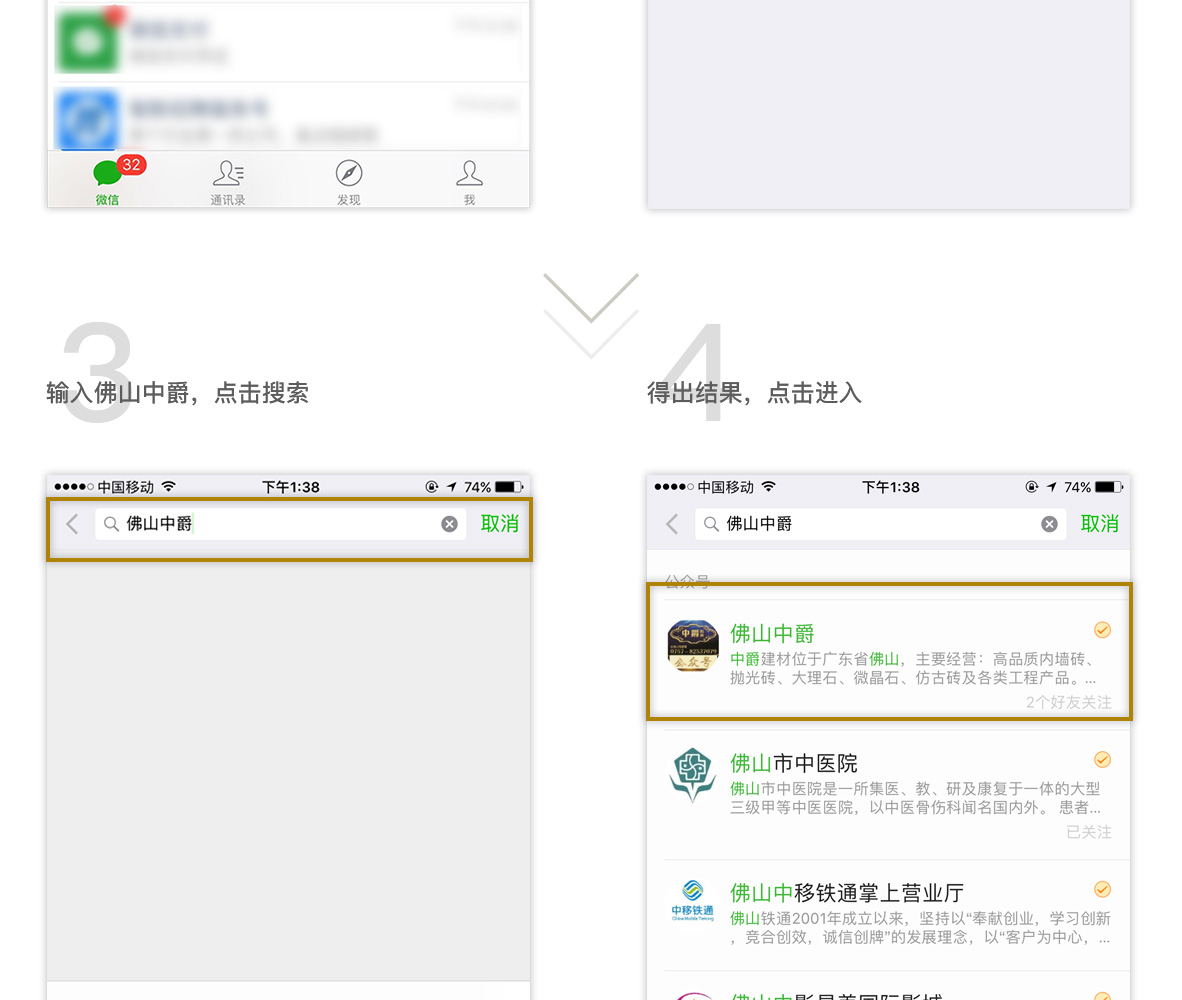This screenshot has width=1182, height=1000.
Task: Click the 佛山中爵 account avatar
Action: (x=693, y=646)
